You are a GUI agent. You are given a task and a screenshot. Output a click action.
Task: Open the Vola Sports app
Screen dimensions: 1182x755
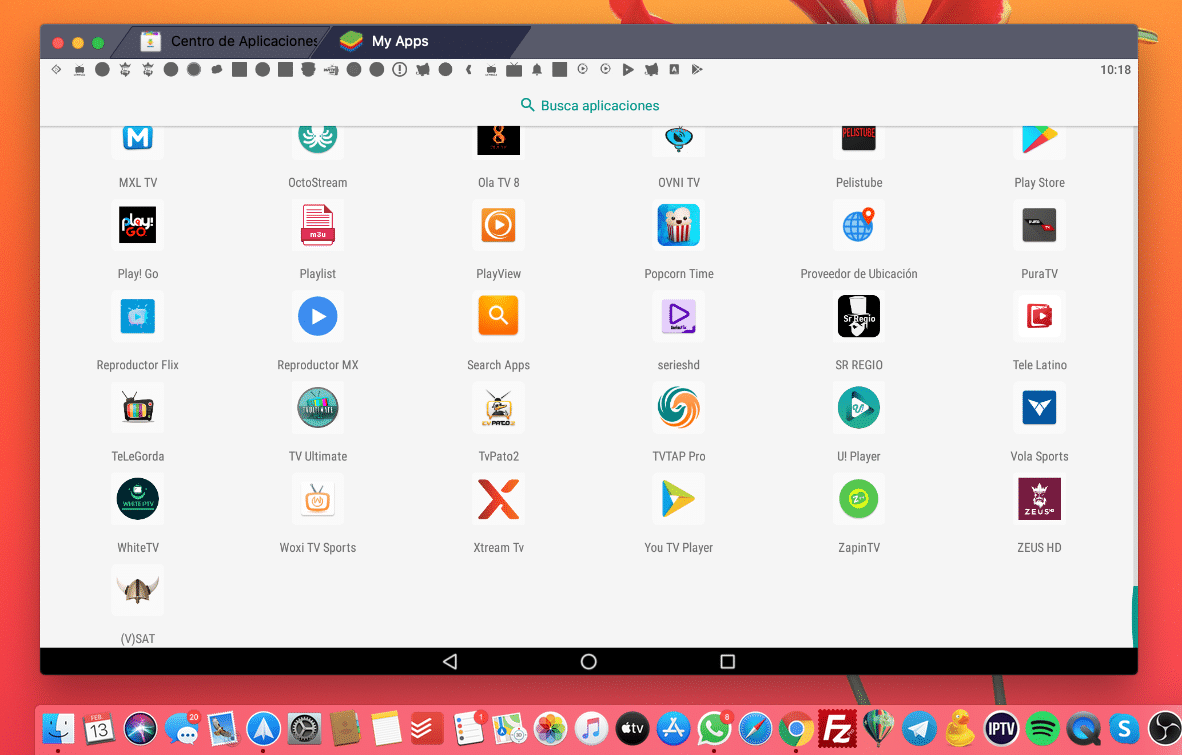point(1039,408)
